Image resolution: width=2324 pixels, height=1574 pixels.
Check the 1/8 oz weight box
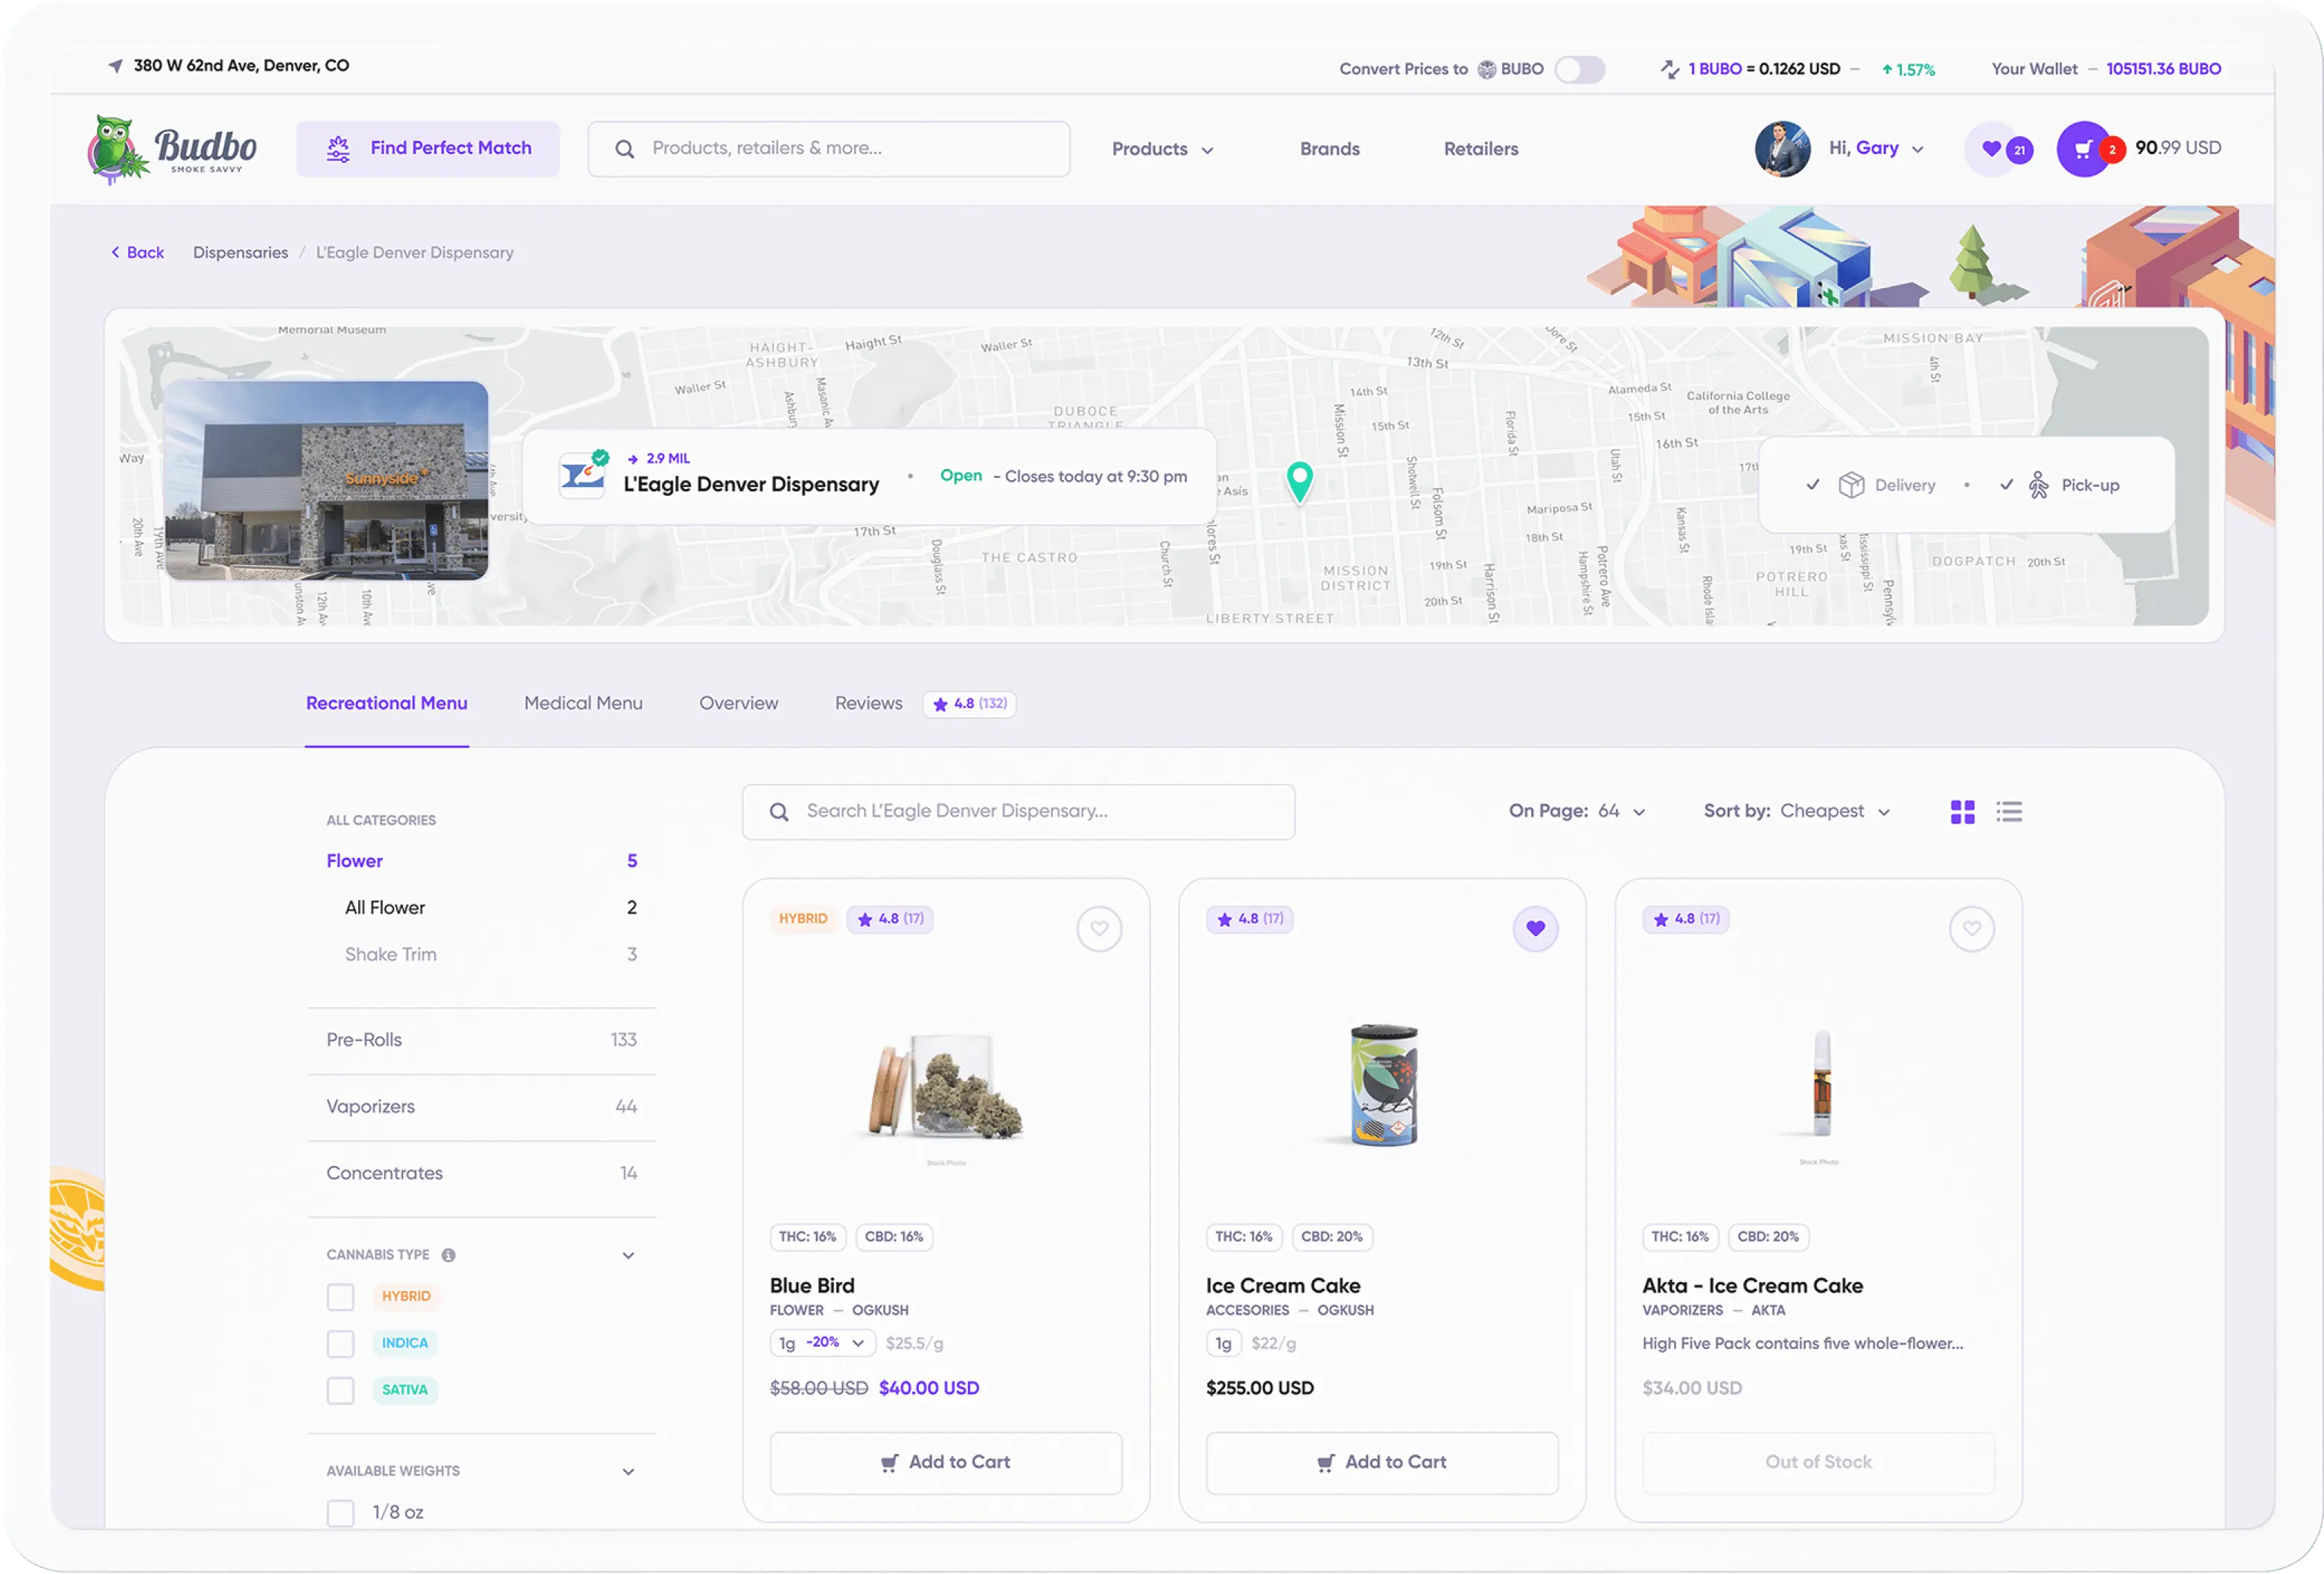point(340,1513)
